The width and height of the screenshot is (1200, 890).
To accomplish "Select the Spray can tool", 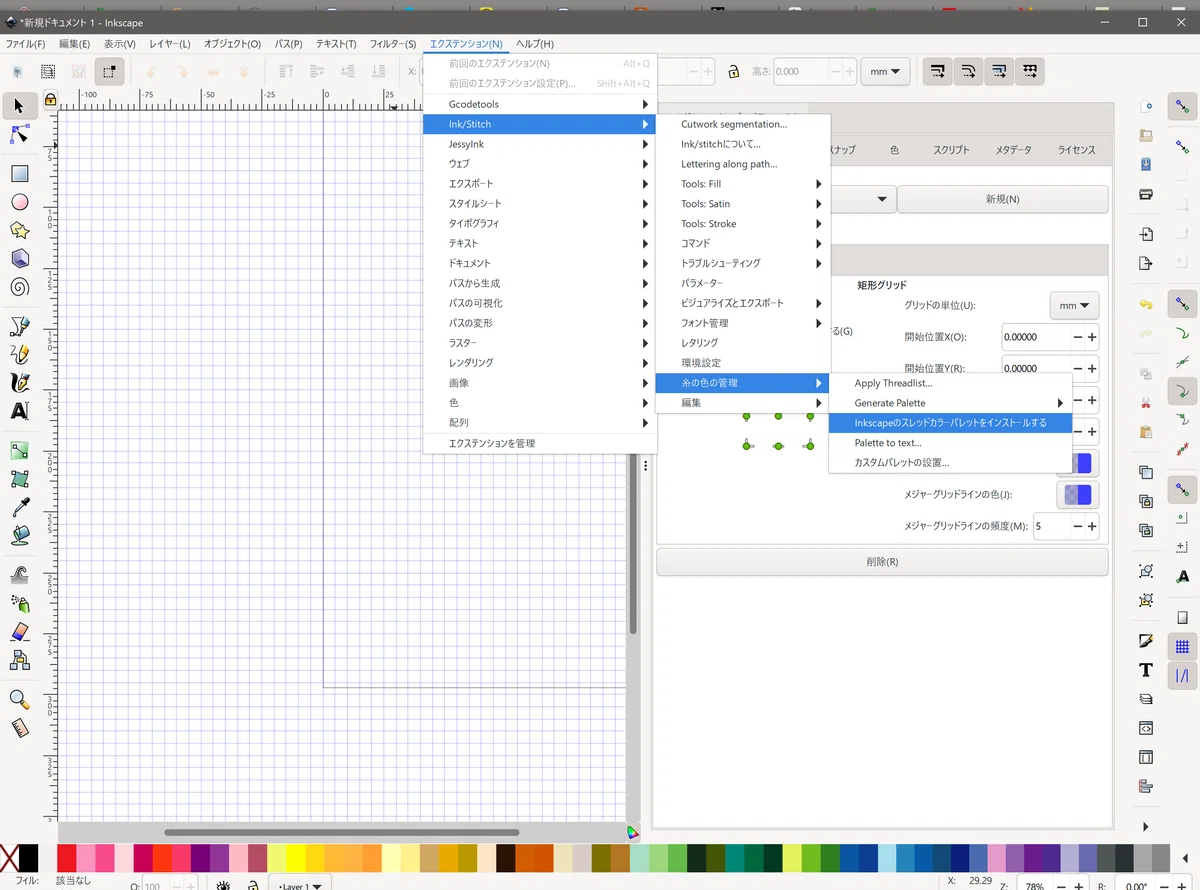I will 19,603.
